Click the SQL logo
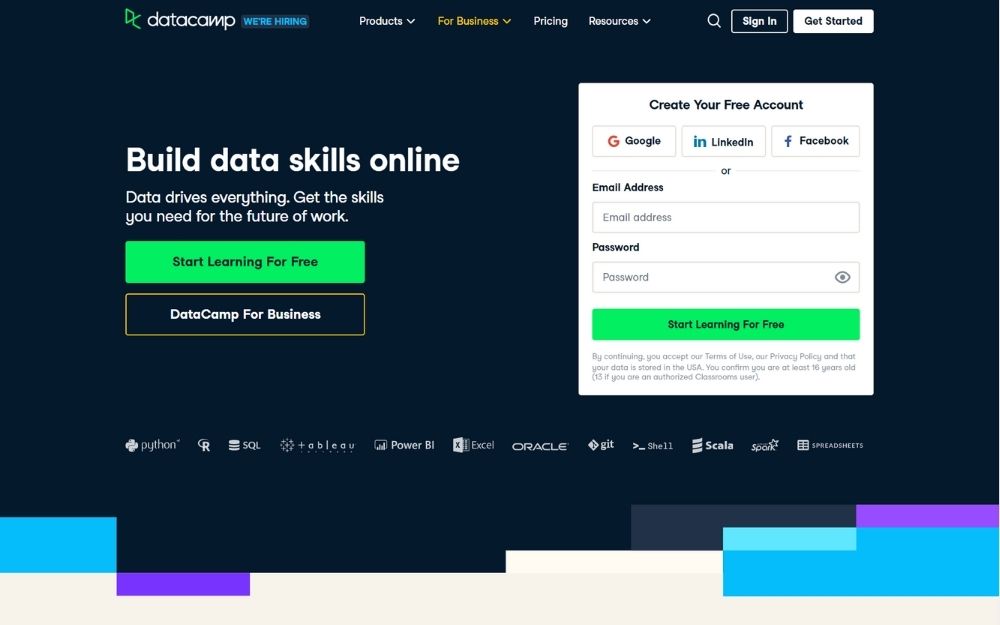Screen dimensions: 1000x625 coord(244,445)
